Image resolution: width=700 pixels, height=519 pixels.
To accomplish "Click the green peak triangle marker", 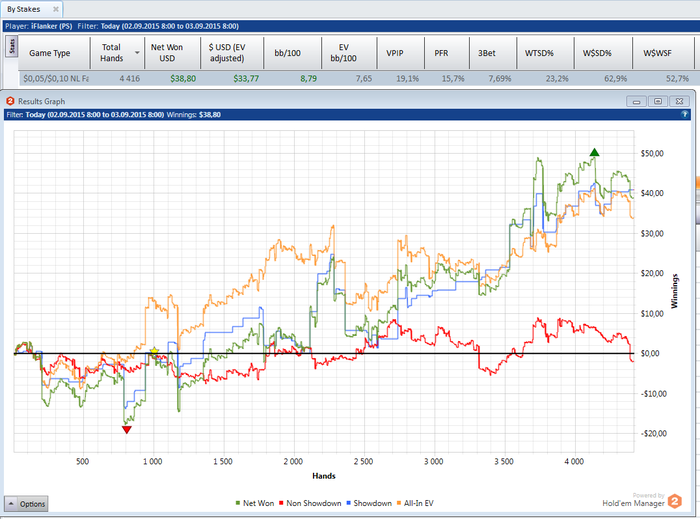I will pyautogui.click(x=594, y=153).
